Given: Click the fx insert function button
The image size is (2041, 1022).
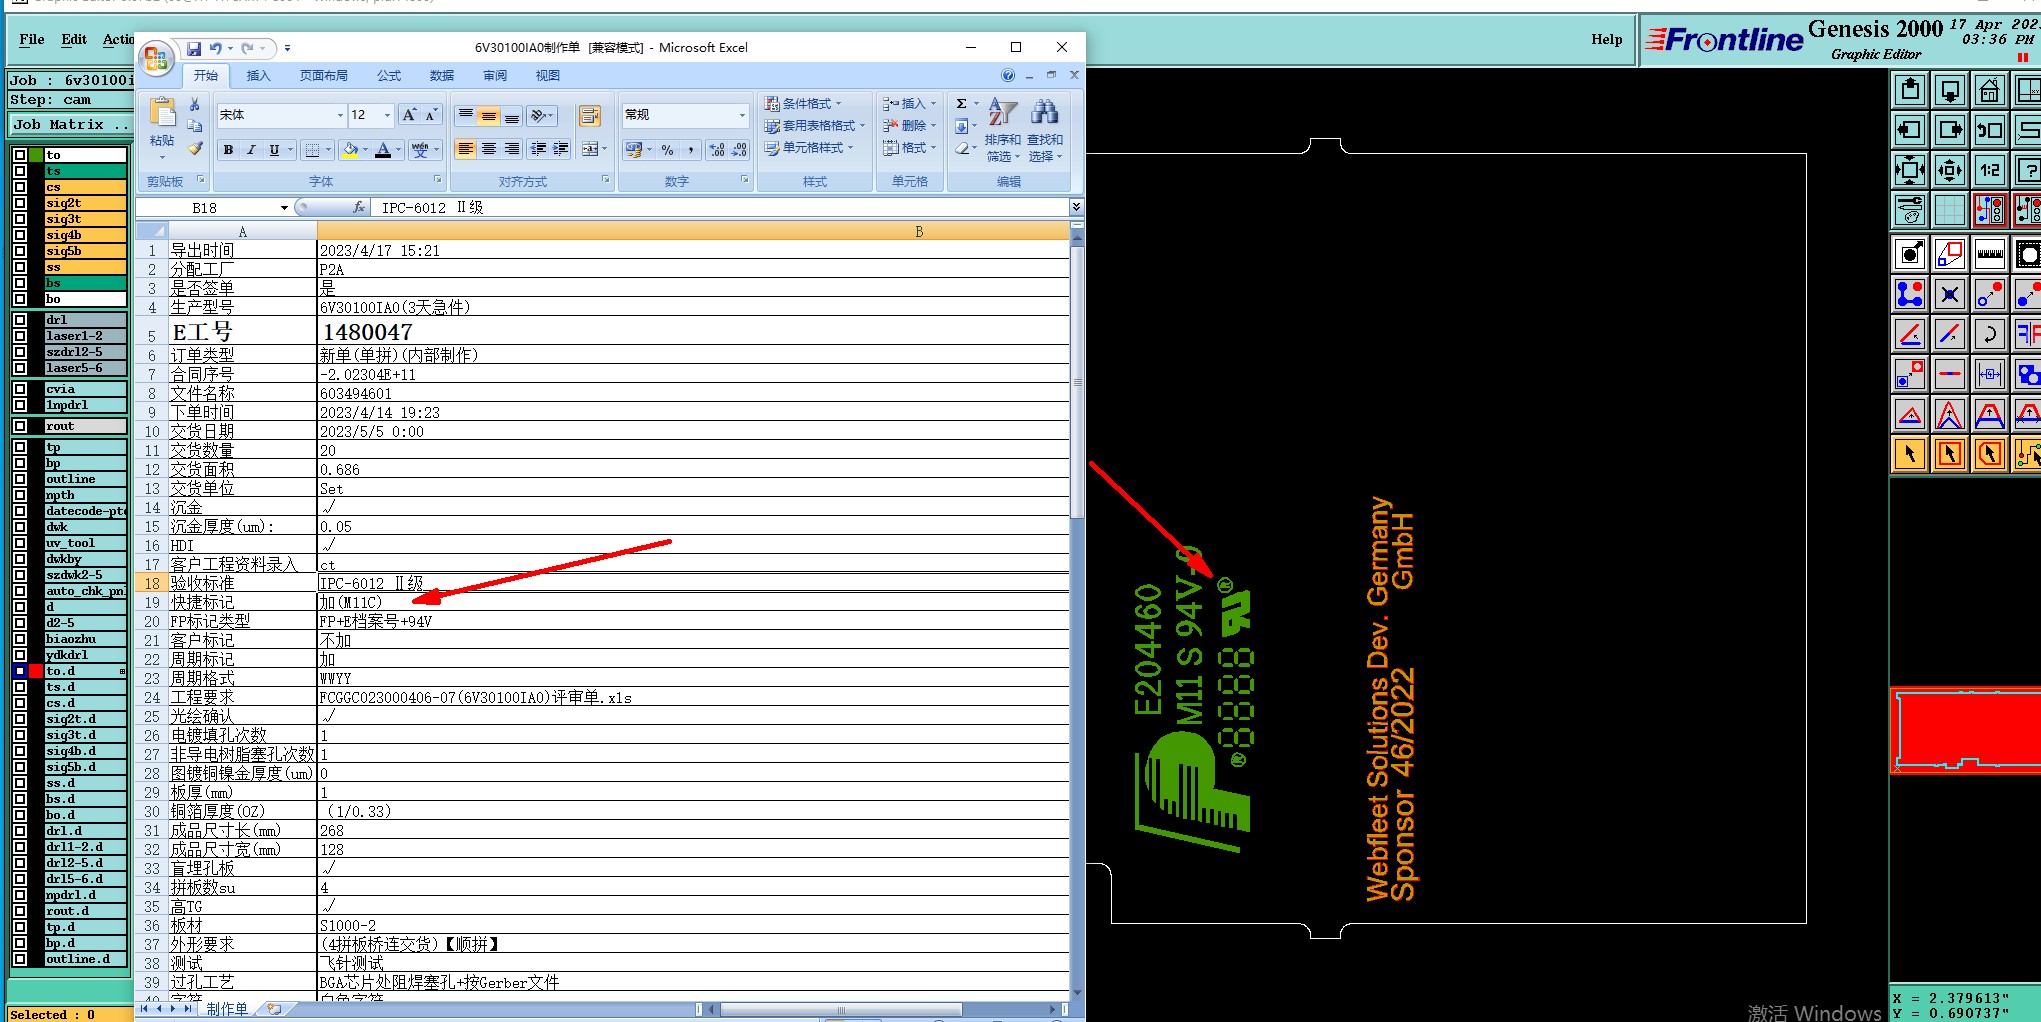Looking at the screenshot, I should (359, 208).
